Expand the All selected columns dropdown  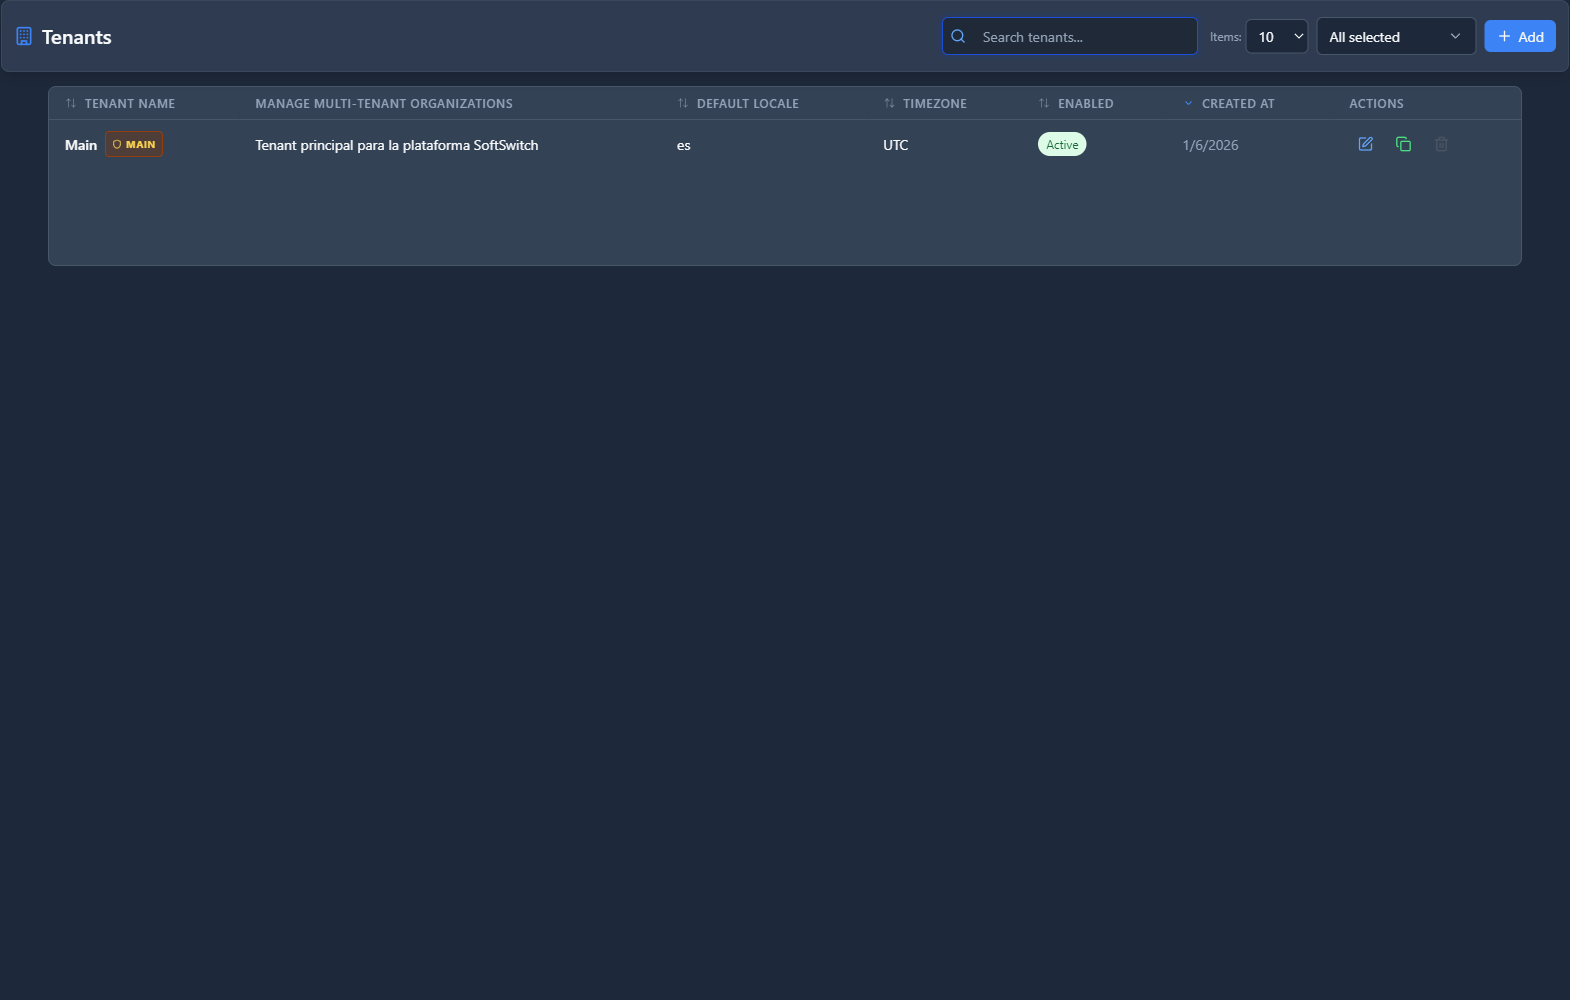tap(1395, 37)
